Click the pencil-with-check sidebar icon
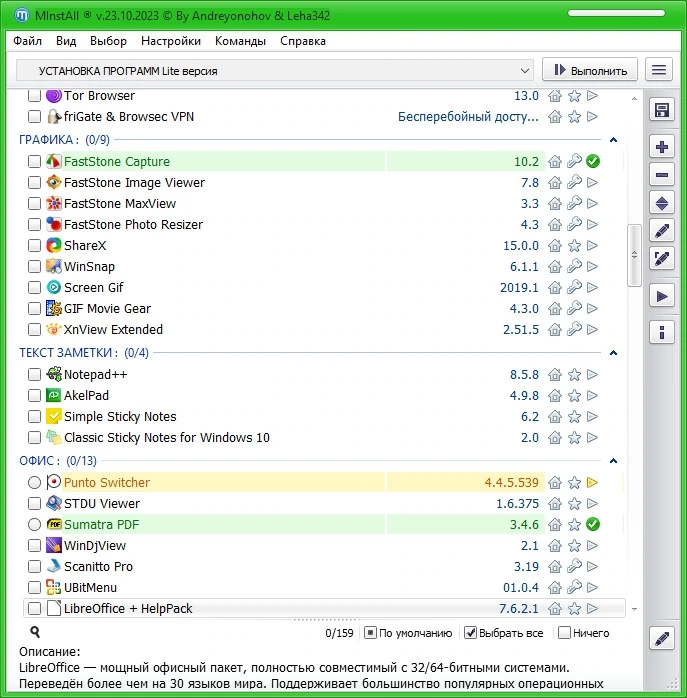Screen dimensions: 687x698 (662, 259)
